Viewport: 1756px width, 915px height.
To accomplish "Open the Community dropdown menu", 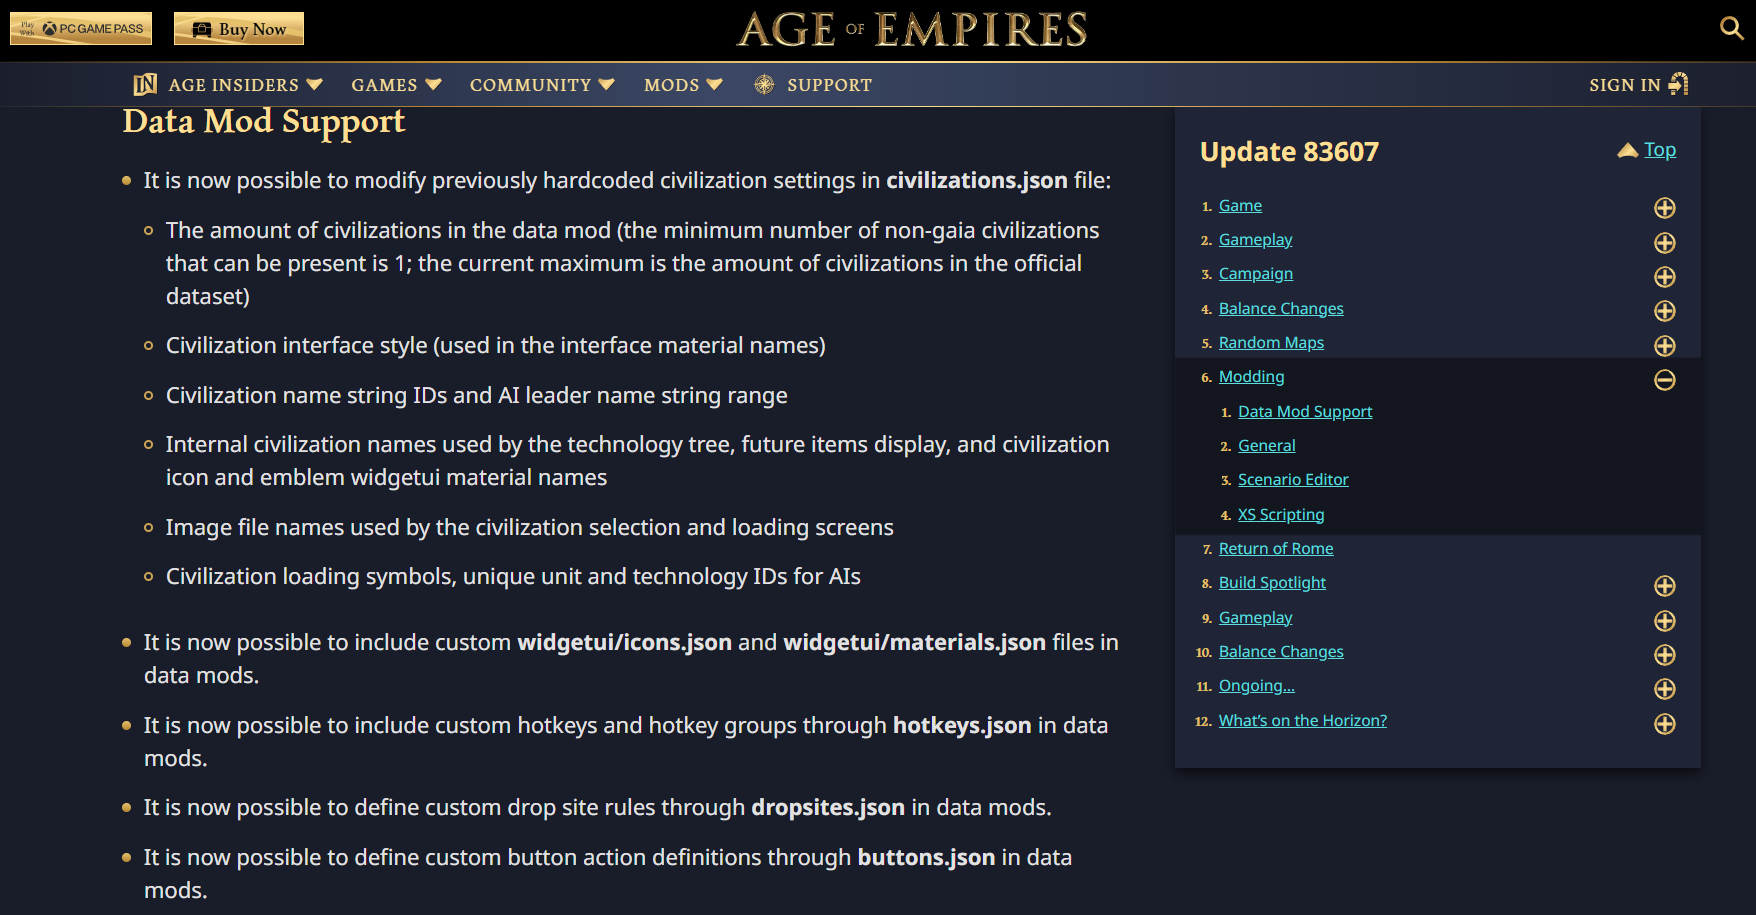I will pyautogui.click(x=542, y=85).
